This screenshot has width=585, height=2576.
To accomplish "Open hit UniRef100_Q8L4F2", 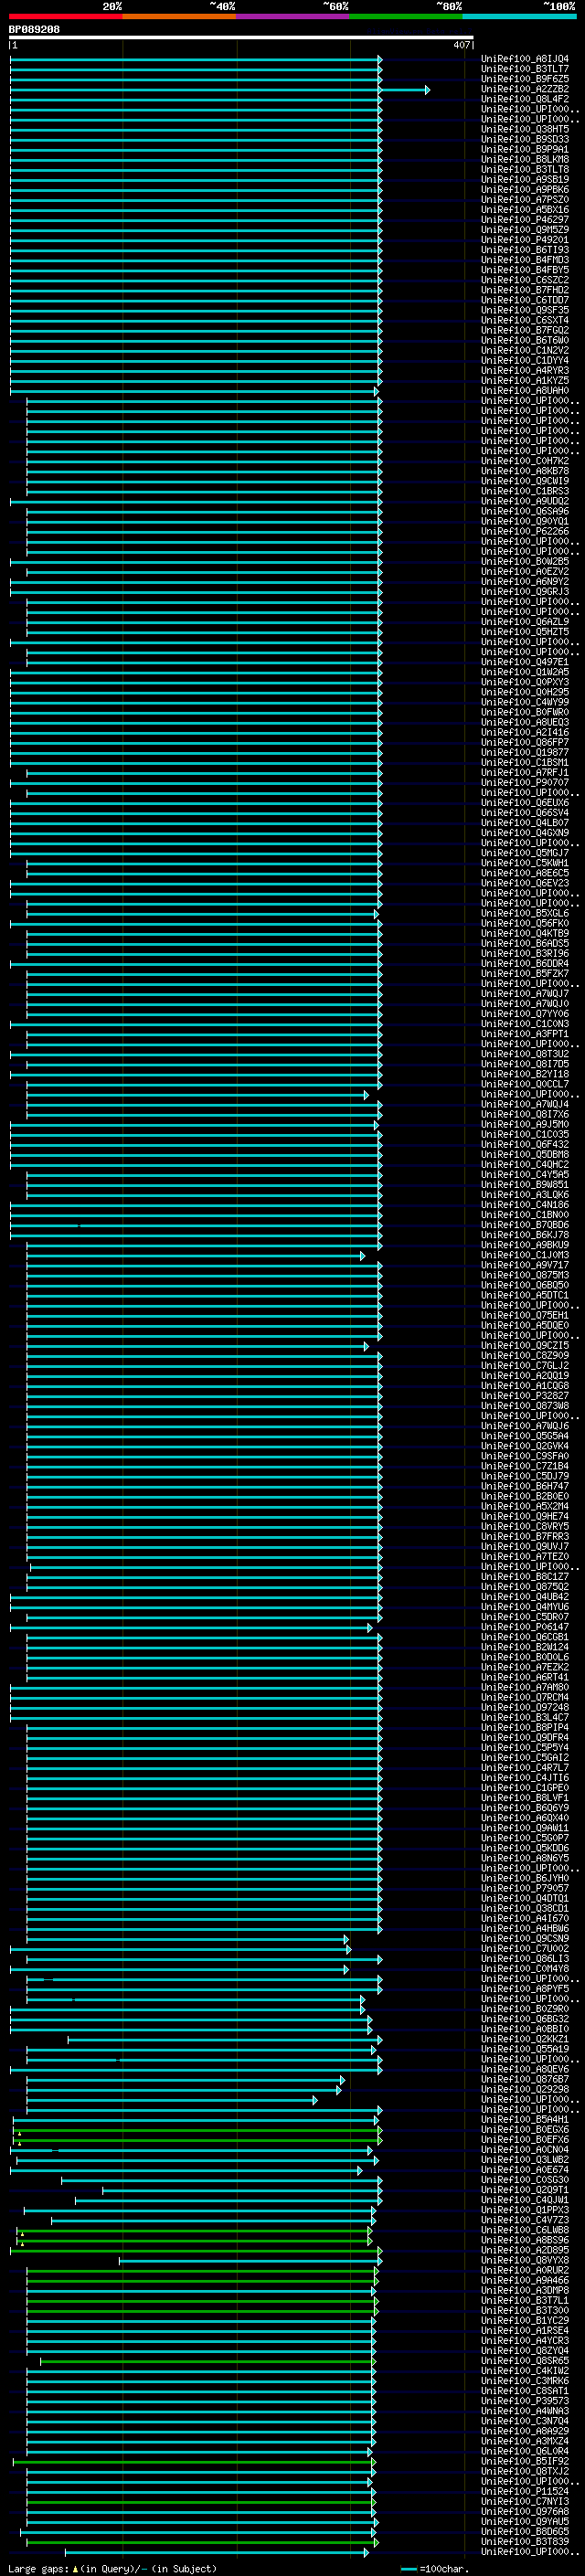I will (524, 99).
